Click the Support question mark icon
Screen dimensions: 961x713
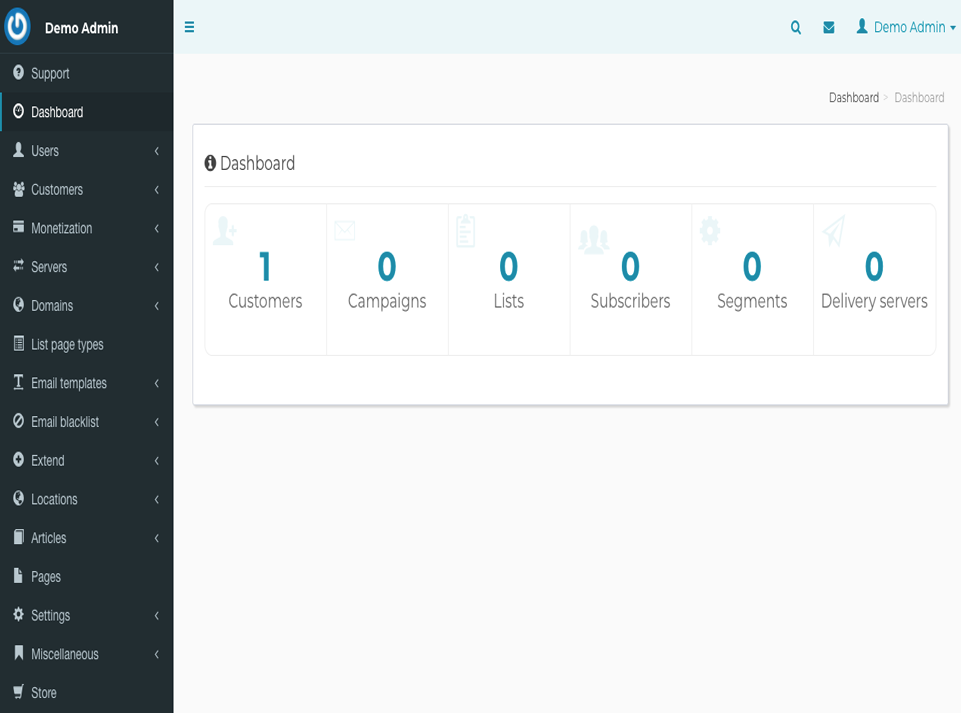point(18,73)
